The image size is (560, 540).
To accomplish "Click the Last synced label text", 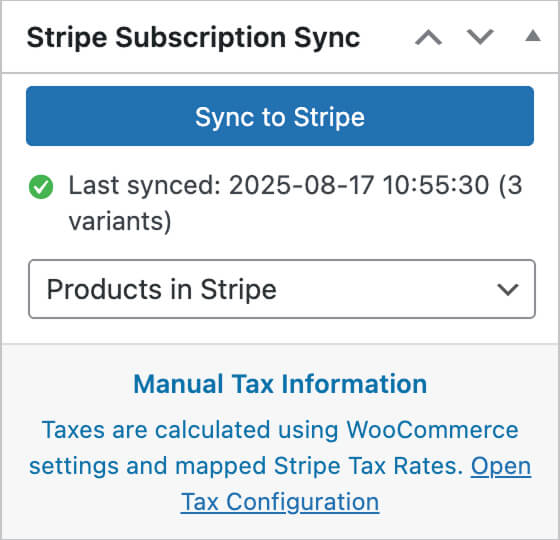I will pyautogui.click(x=145, y=185).
